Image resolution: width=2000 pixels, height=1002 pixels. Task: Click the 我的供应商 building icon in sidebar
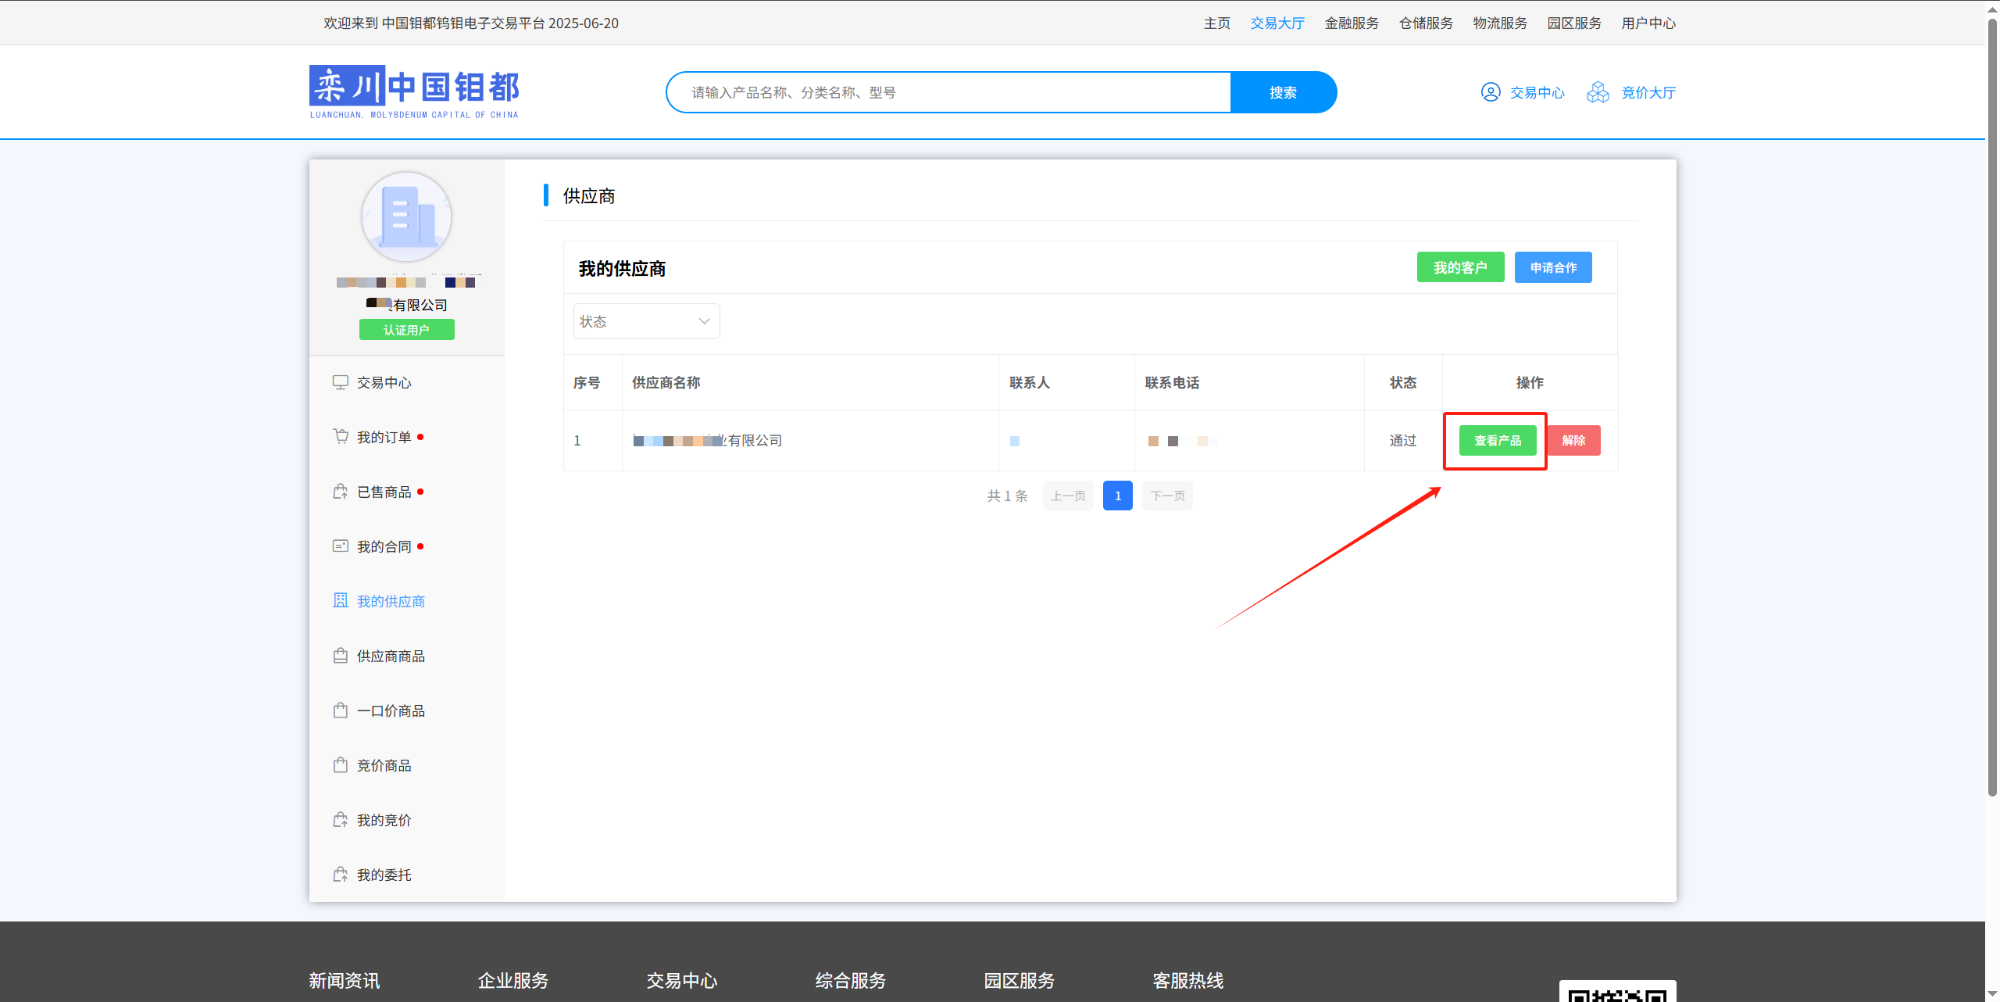point(340,601)
